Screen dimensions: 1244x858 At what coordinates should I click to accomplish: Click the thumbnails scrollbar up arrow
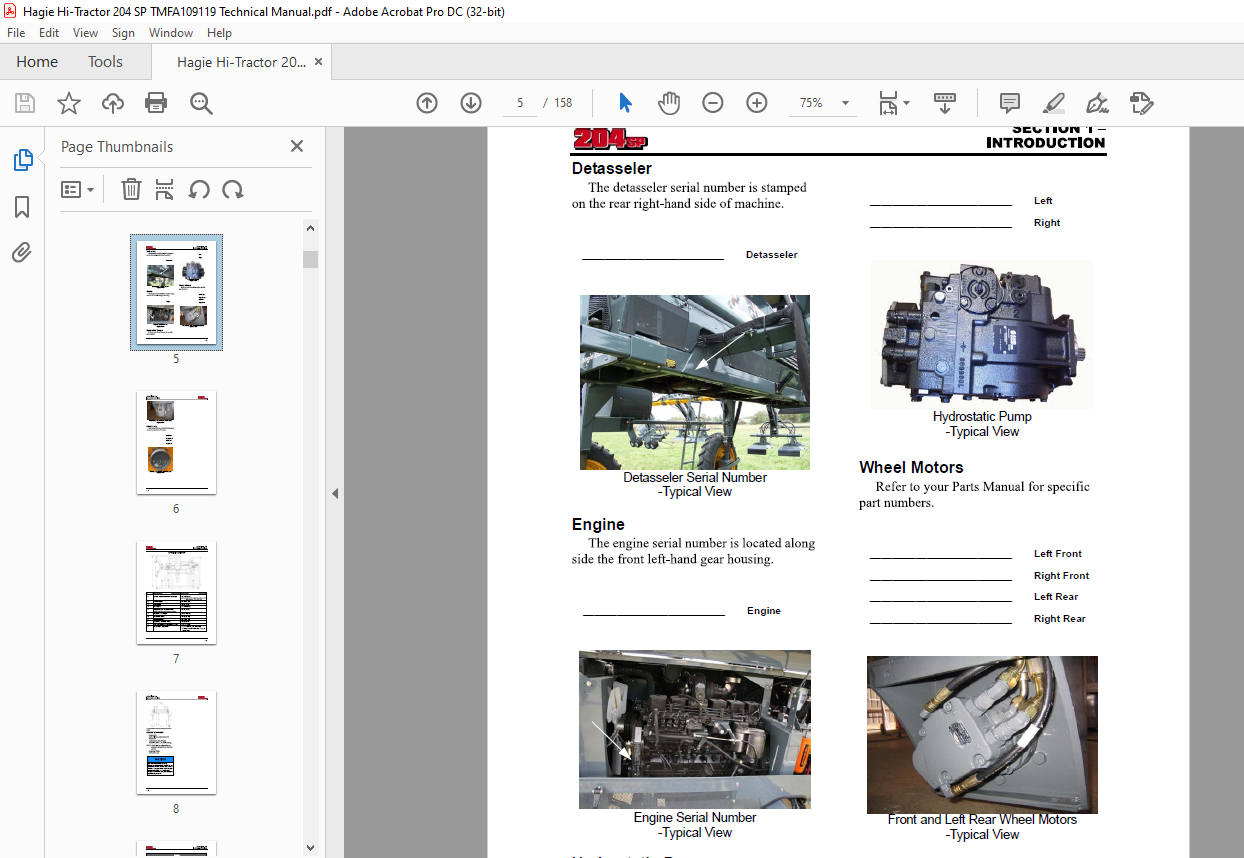[310, 228]
